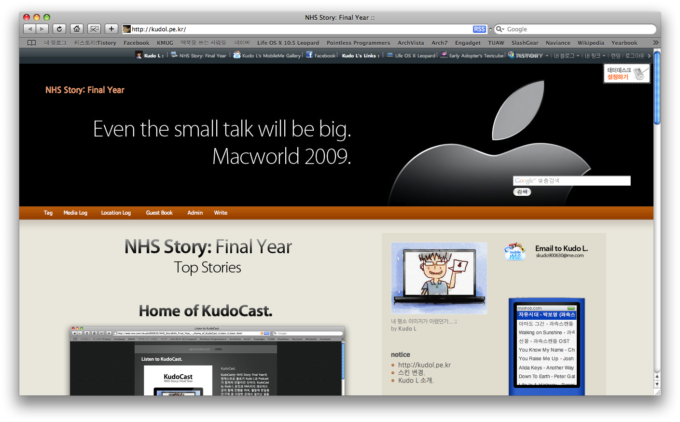Open the Tag menu item
680x422 pixels.
tap(48, 213)
